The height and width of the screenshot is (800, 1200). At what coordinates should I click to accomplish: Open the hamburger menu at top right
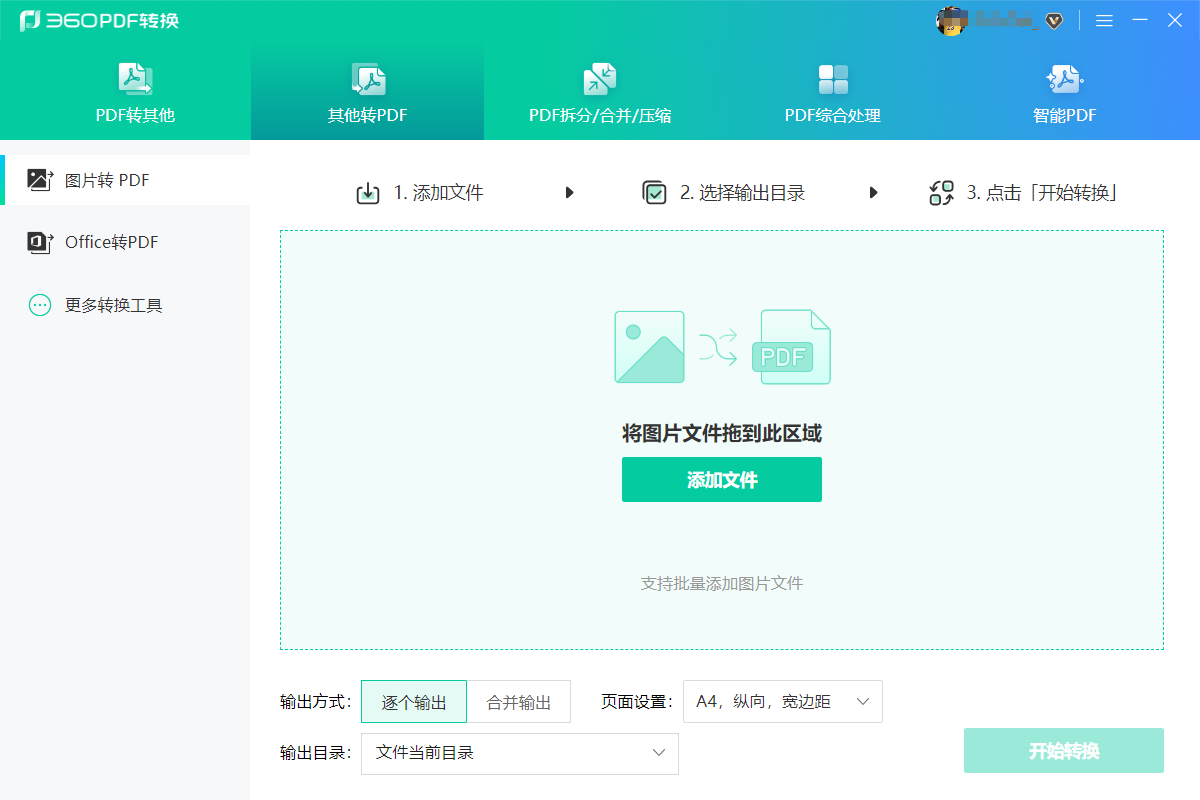pos(1104,20)
